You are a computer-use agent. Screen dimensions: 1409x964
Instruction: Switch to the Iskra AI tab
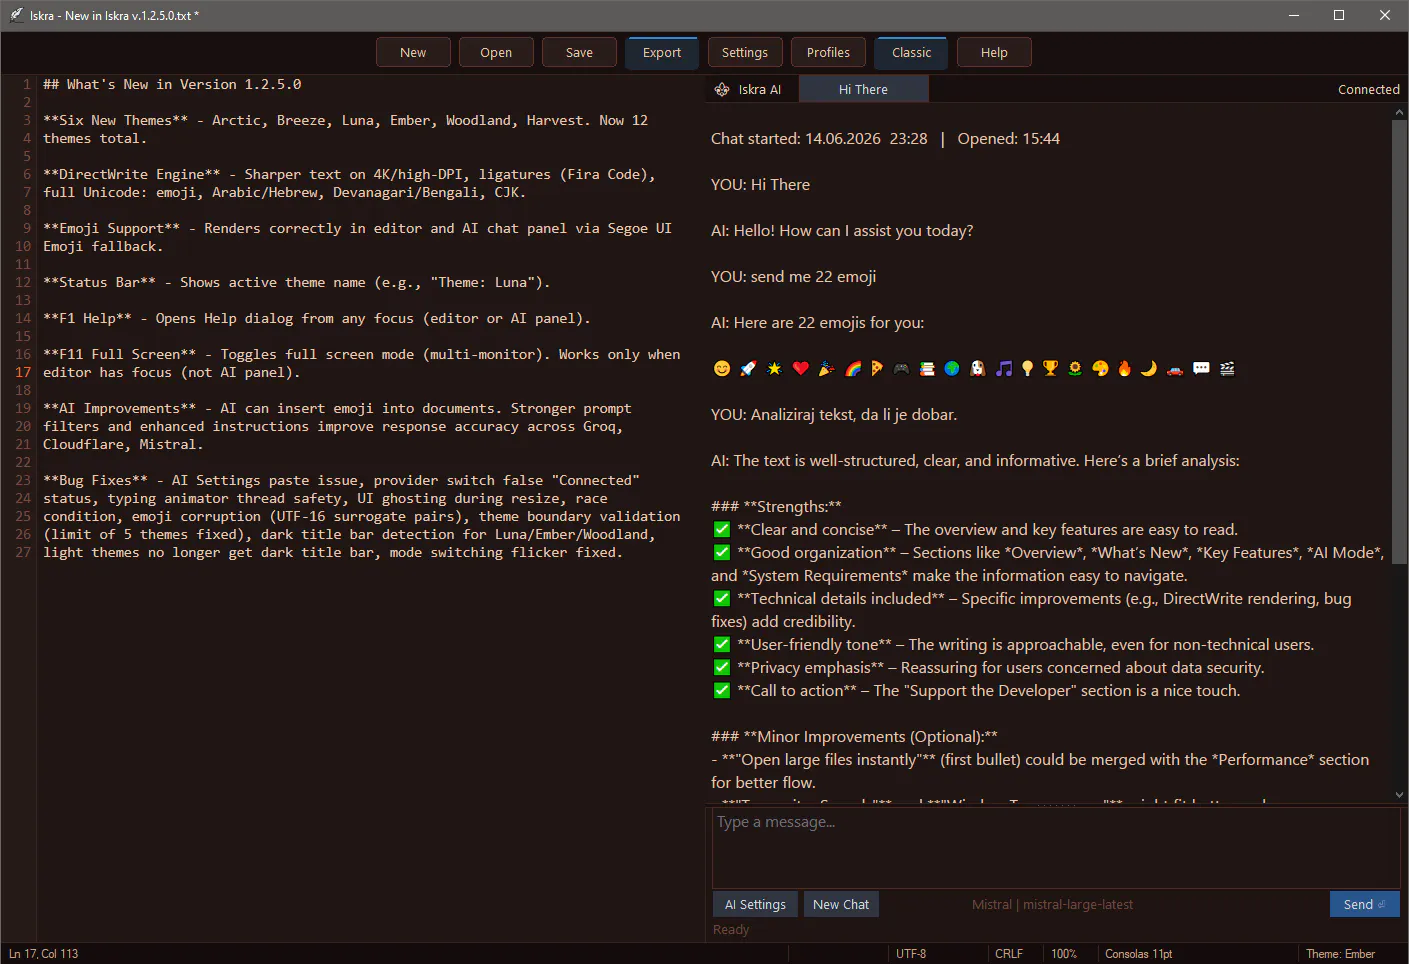click(x=750, y=89)
